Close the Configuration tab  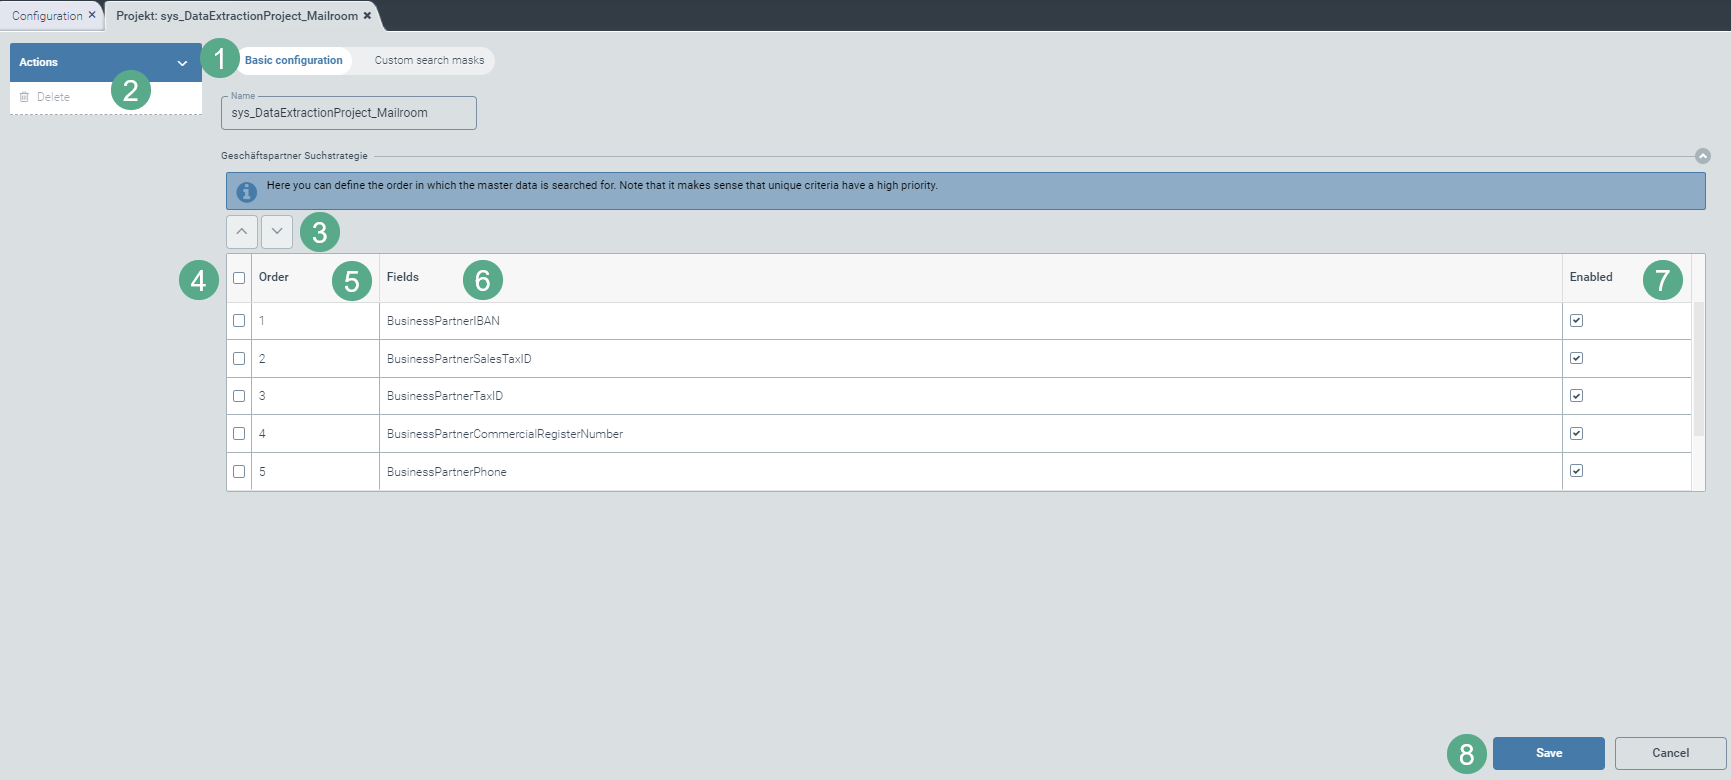[92, 15]
